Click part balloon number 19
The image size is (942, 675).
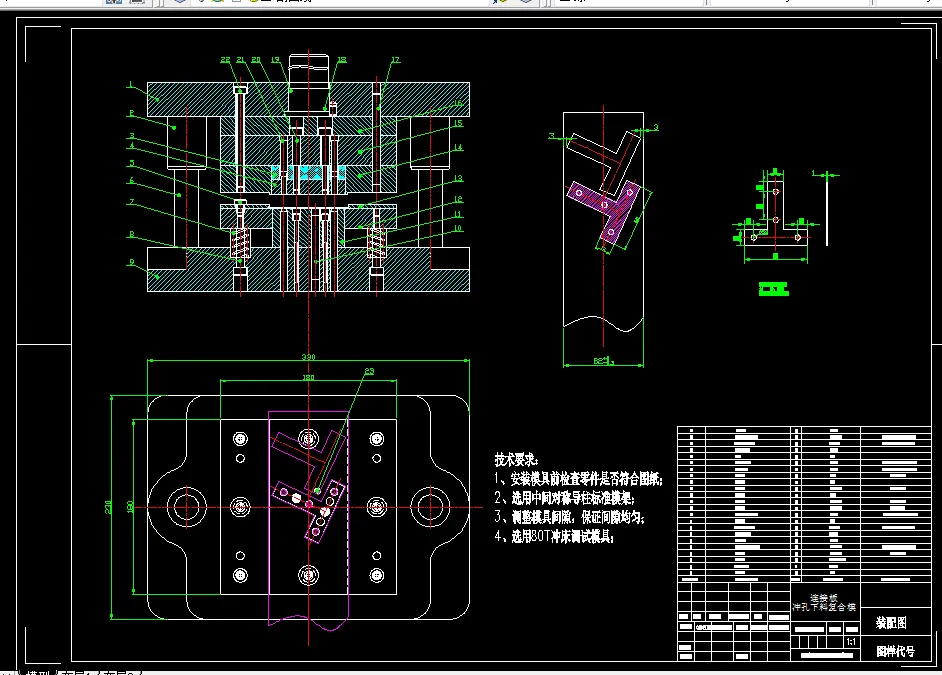(x=275, y=59)
